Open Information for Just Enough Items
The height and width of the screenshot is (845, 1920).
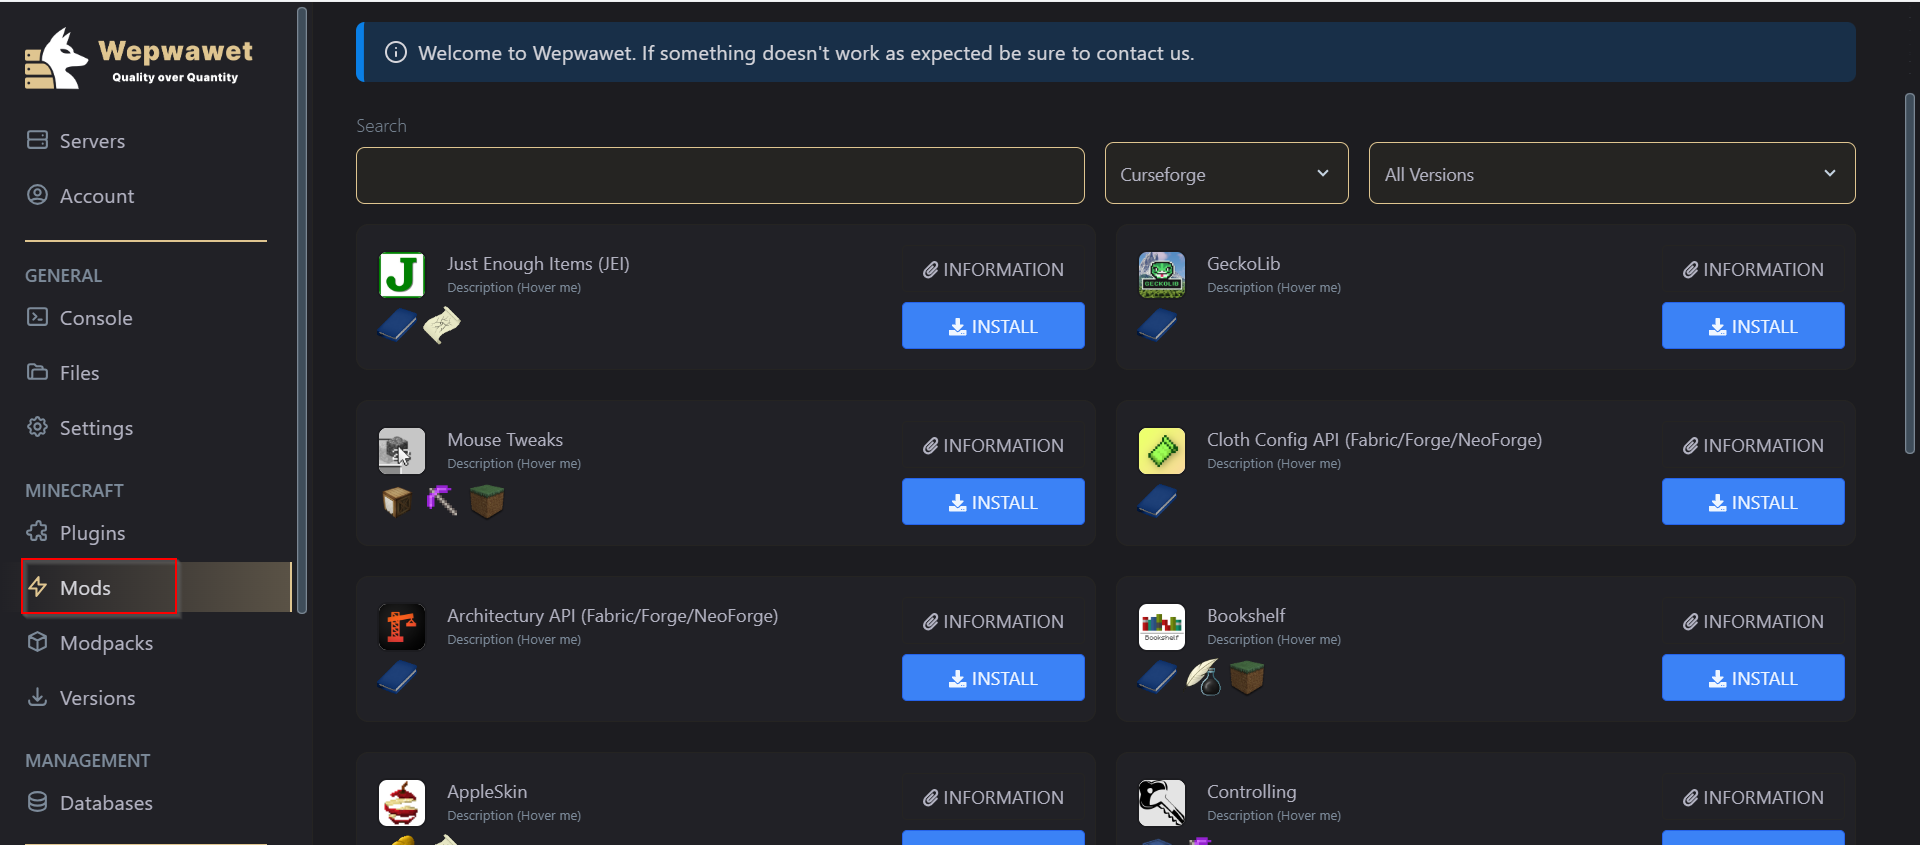tap(993, 270)
